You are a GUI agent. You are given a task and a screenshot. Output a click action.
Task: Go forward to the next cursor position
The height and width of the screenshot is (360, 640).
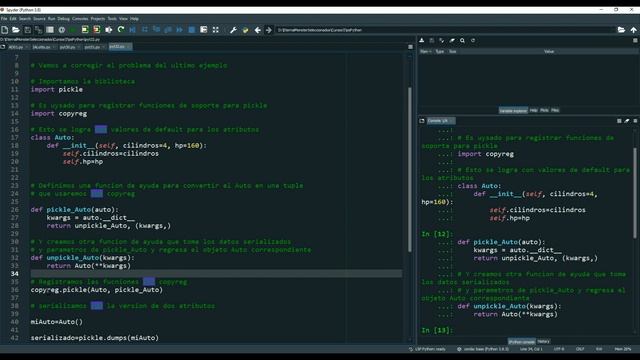click(x=269, y=30)
